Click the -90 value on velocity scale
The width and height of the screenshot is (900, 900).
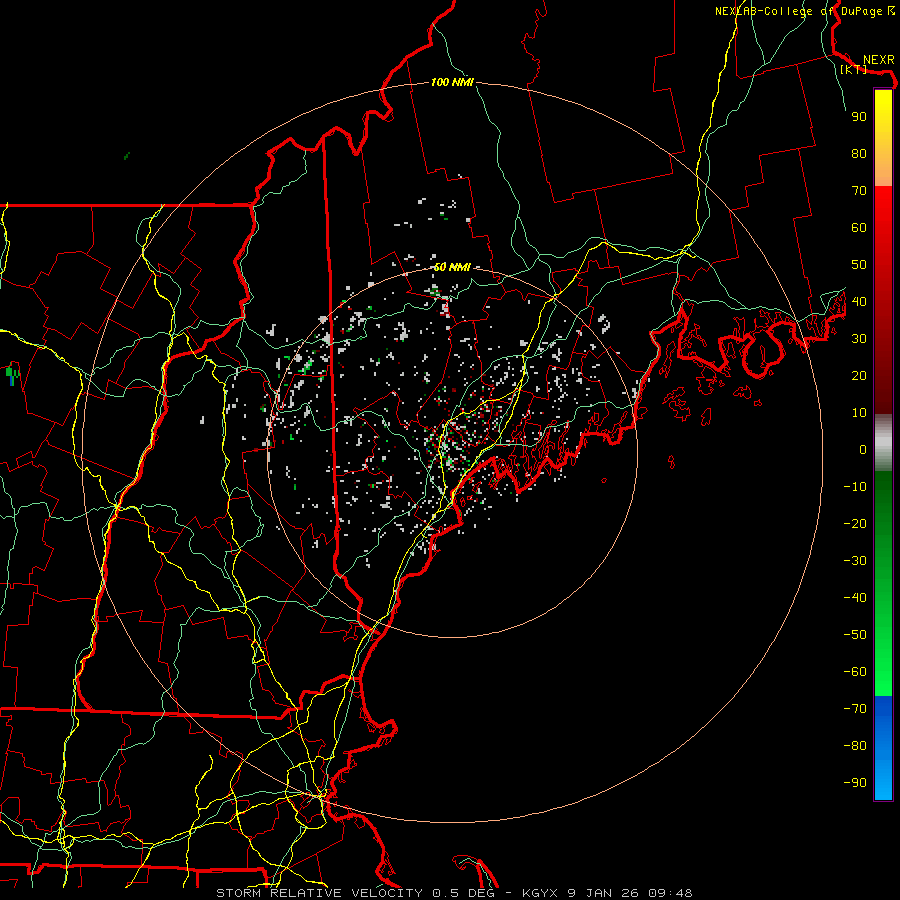click(x=855, y=783)
